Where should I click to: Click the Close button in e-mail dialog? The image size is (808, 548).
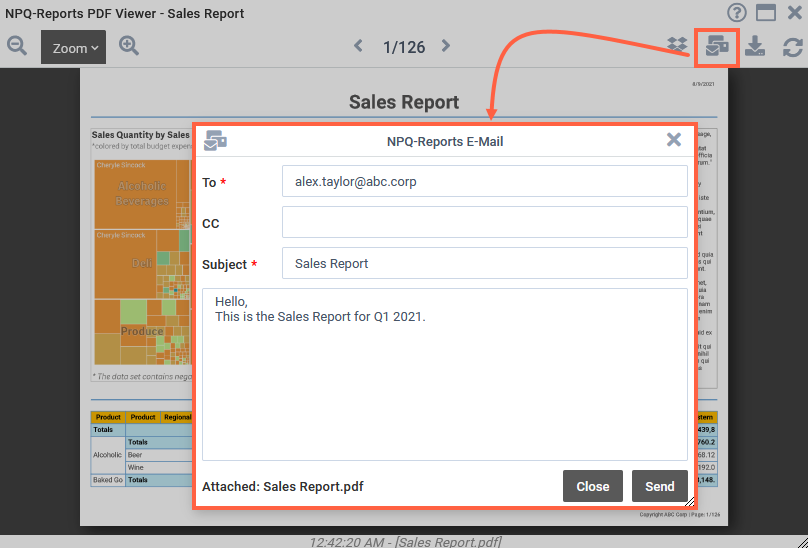593,486
